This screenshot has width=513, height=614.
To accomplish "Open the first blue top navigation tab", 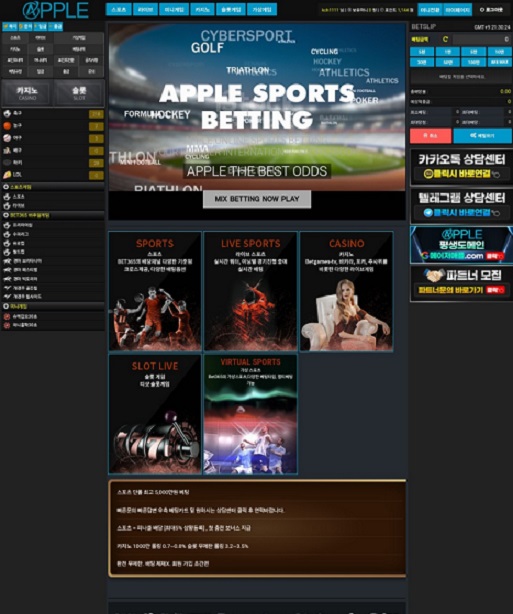I will click(x=118, y=9).
